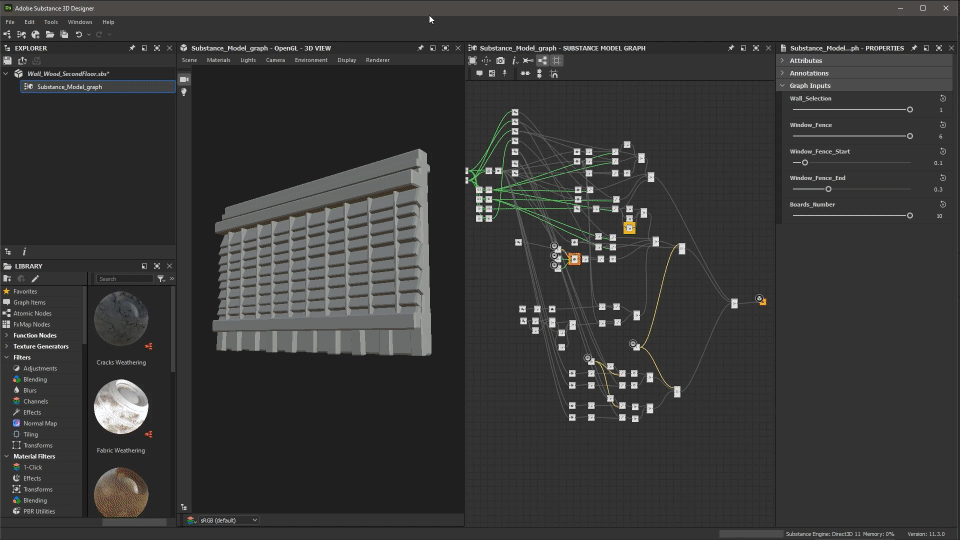Click the Library search field
This screenshot has width=960, height=540.
pos(124,279)
